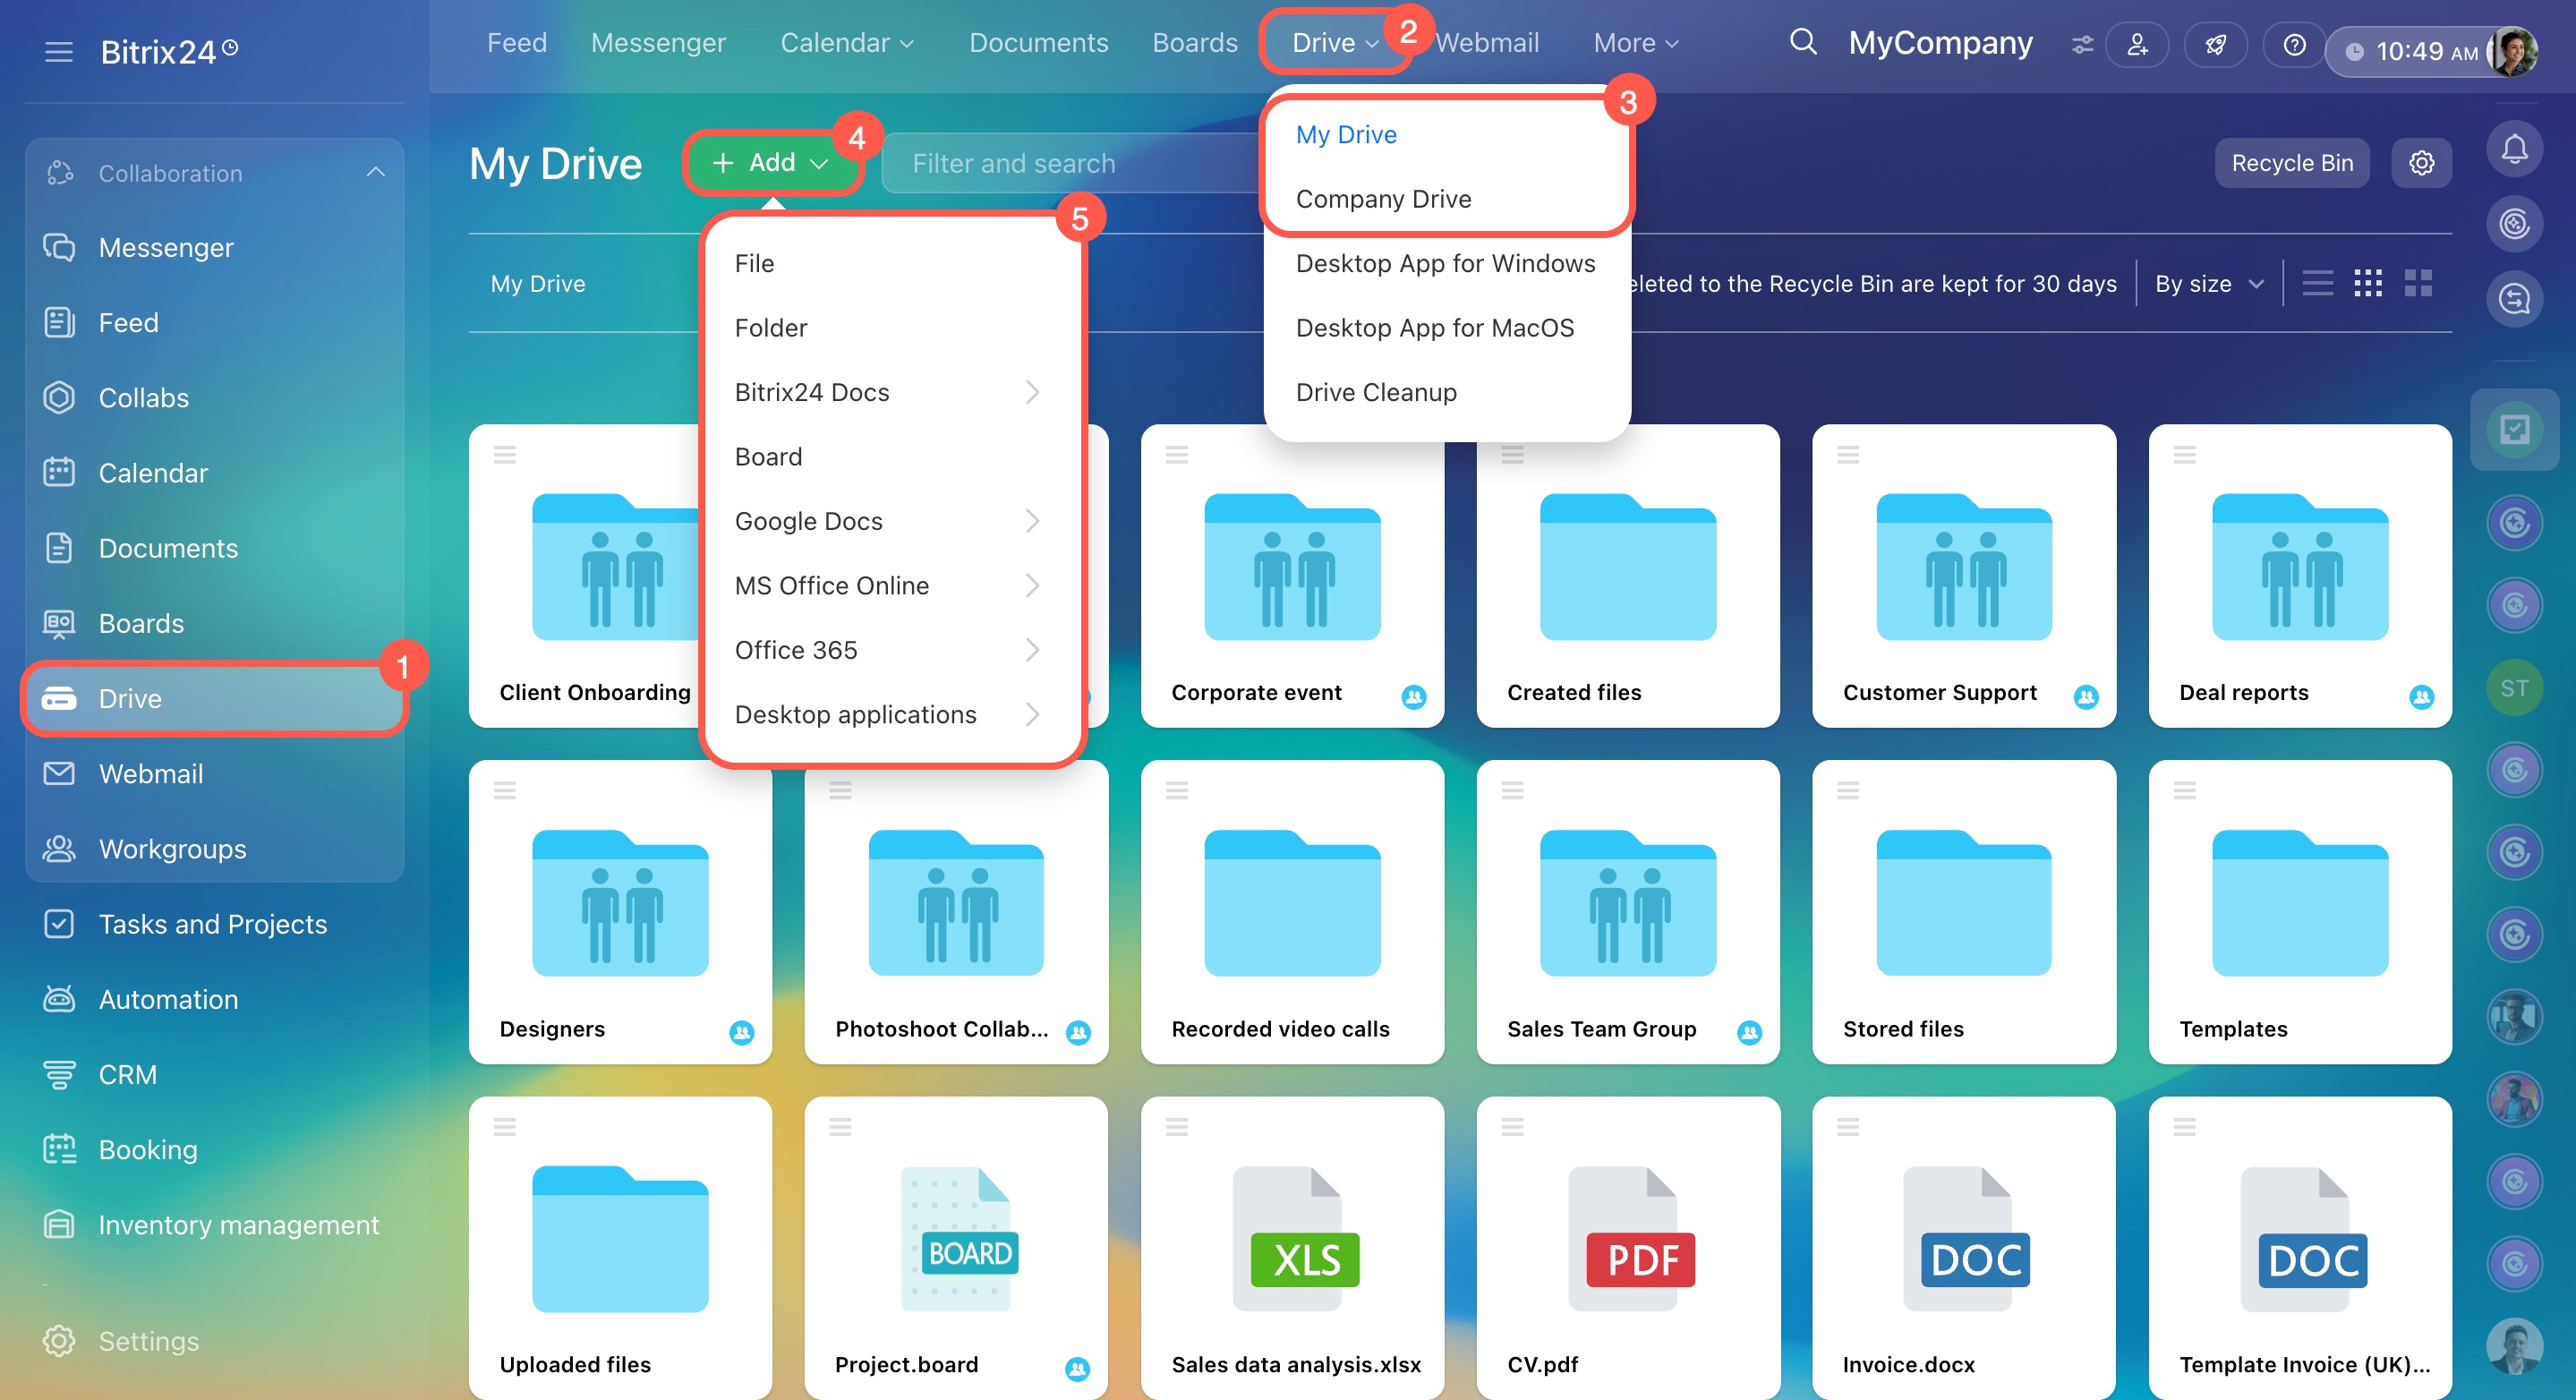Image resolution: width=2576 pixels, height=1400 pixels.
Task: Switch to small grid view
Action: click(x=2367, y=283)
